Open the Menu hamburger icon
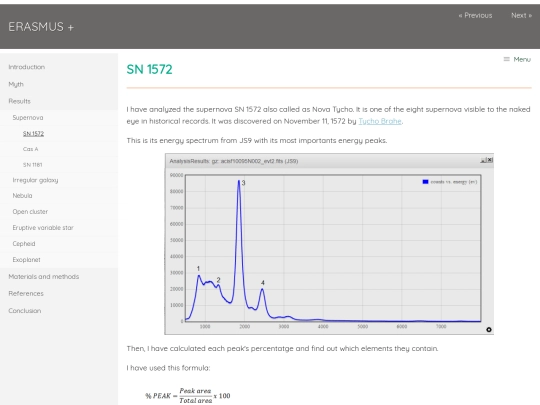The width and height of the screenshot is (540, 405). click(507, 59)
